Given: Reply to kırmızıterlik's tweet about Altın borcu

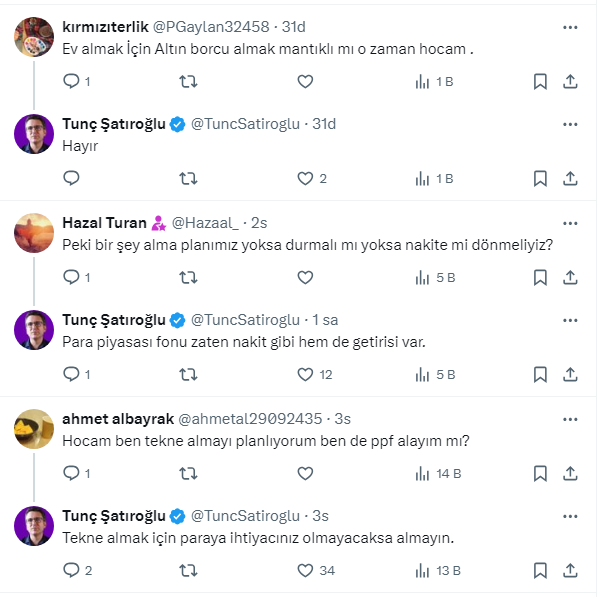Looking at the screenshot, I should click(71, 81).
